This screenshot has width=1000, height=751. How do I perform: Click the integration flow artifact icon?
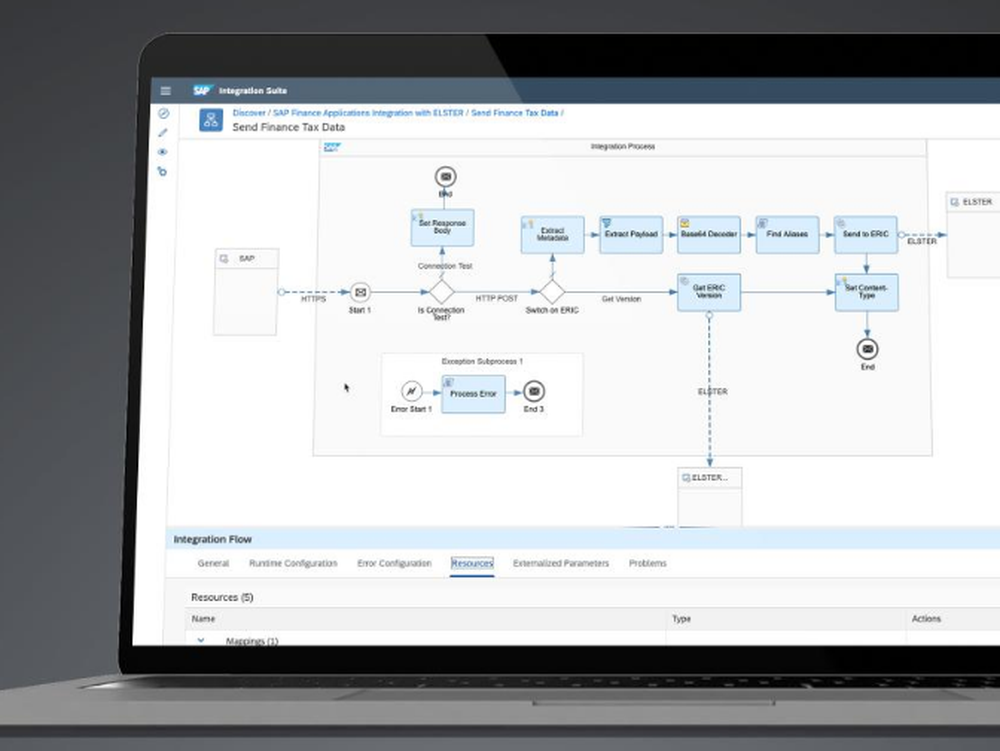tap(211, 120)
